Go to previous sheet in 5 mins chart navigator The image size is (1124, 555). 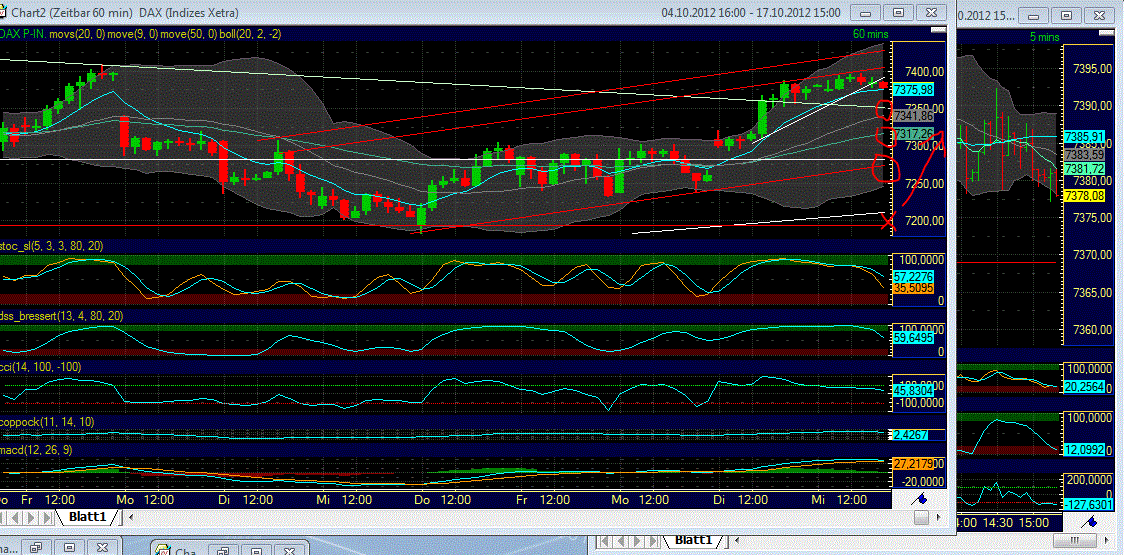coord(621,540)
